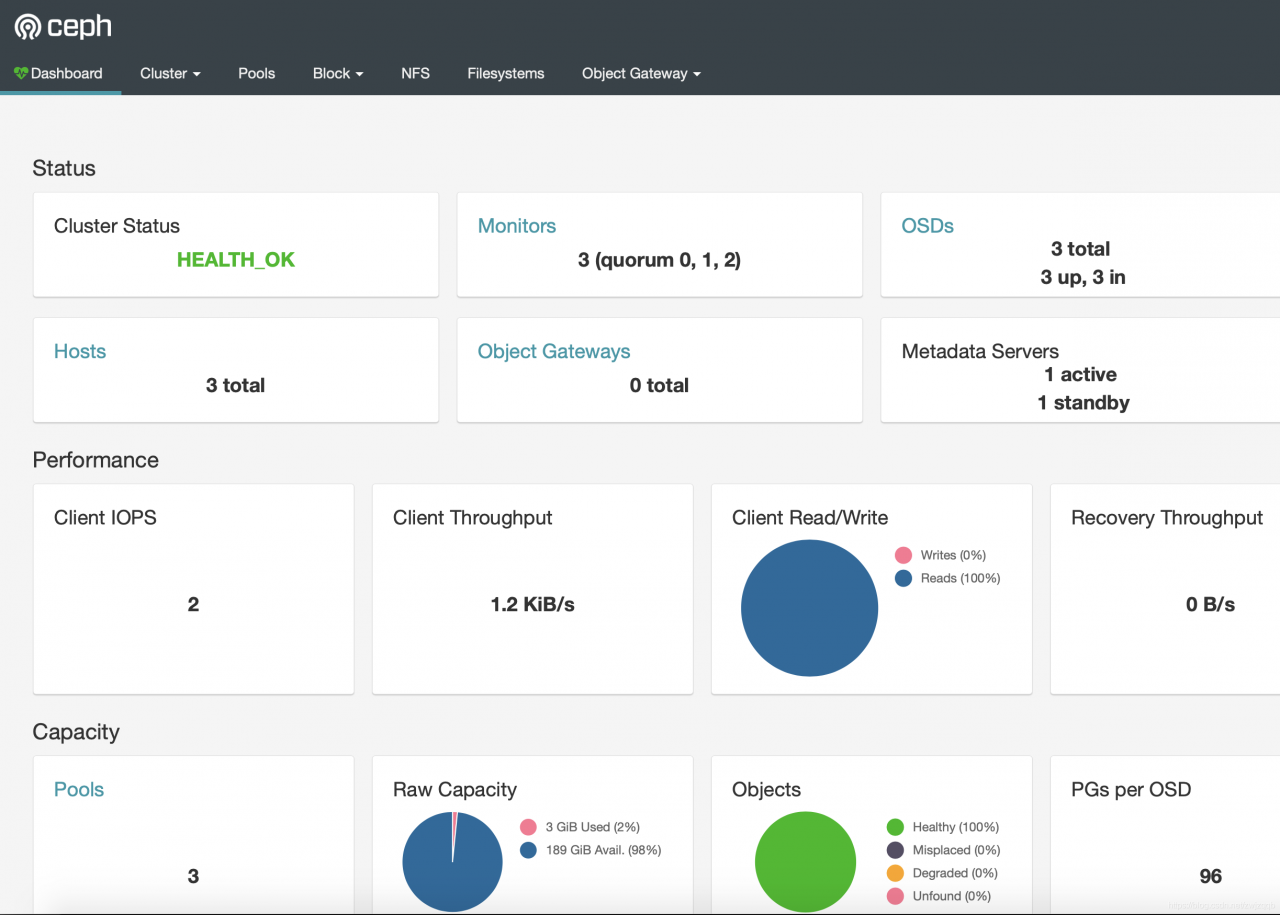Expand the Cluster dropdown menu

pyautogui.click(x=170, y=73)
